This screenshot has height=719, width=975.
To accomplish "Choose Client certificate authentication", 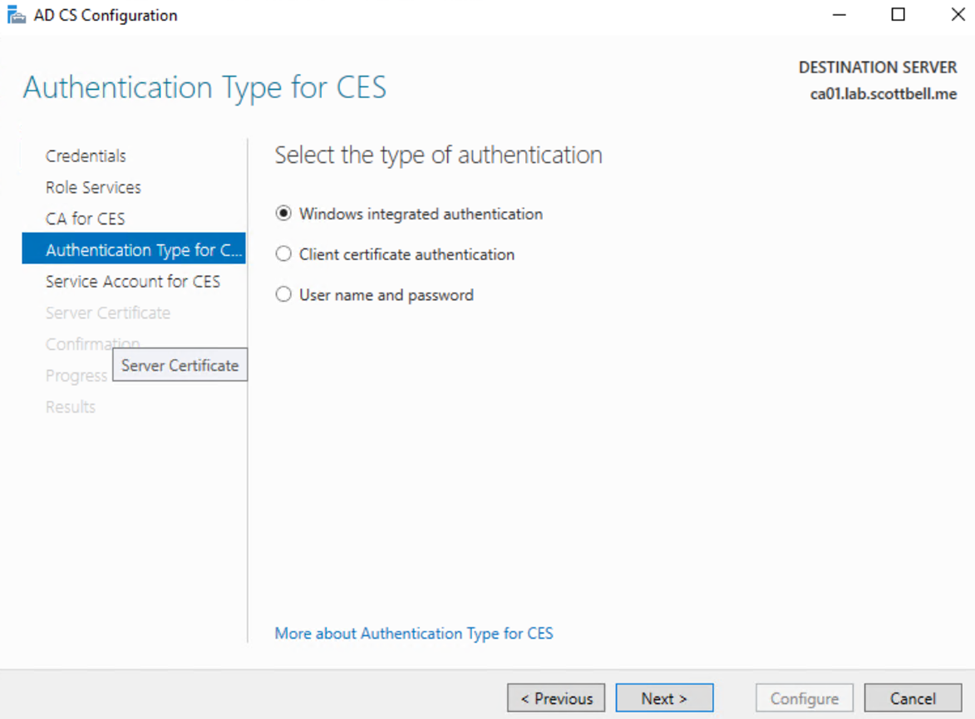I will coord(284,255).
